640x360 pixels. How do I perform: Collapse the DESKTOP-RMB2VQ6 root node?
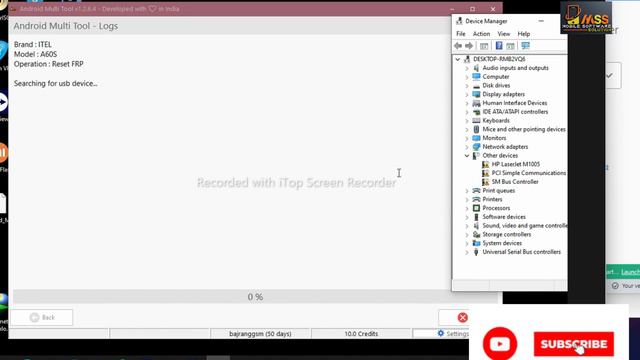(x=458, y=59)
